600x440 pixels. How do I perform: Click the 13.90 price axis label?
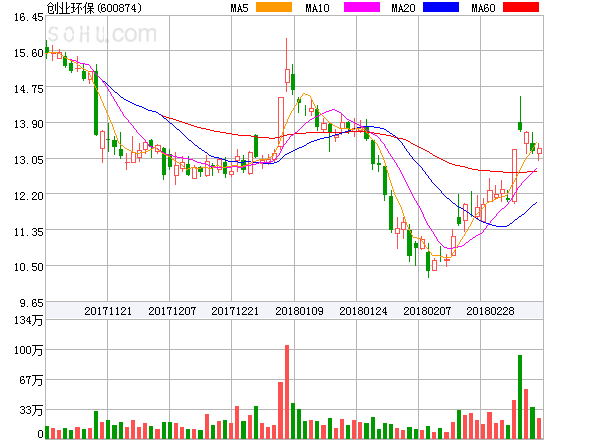click(x=29, y=124)
